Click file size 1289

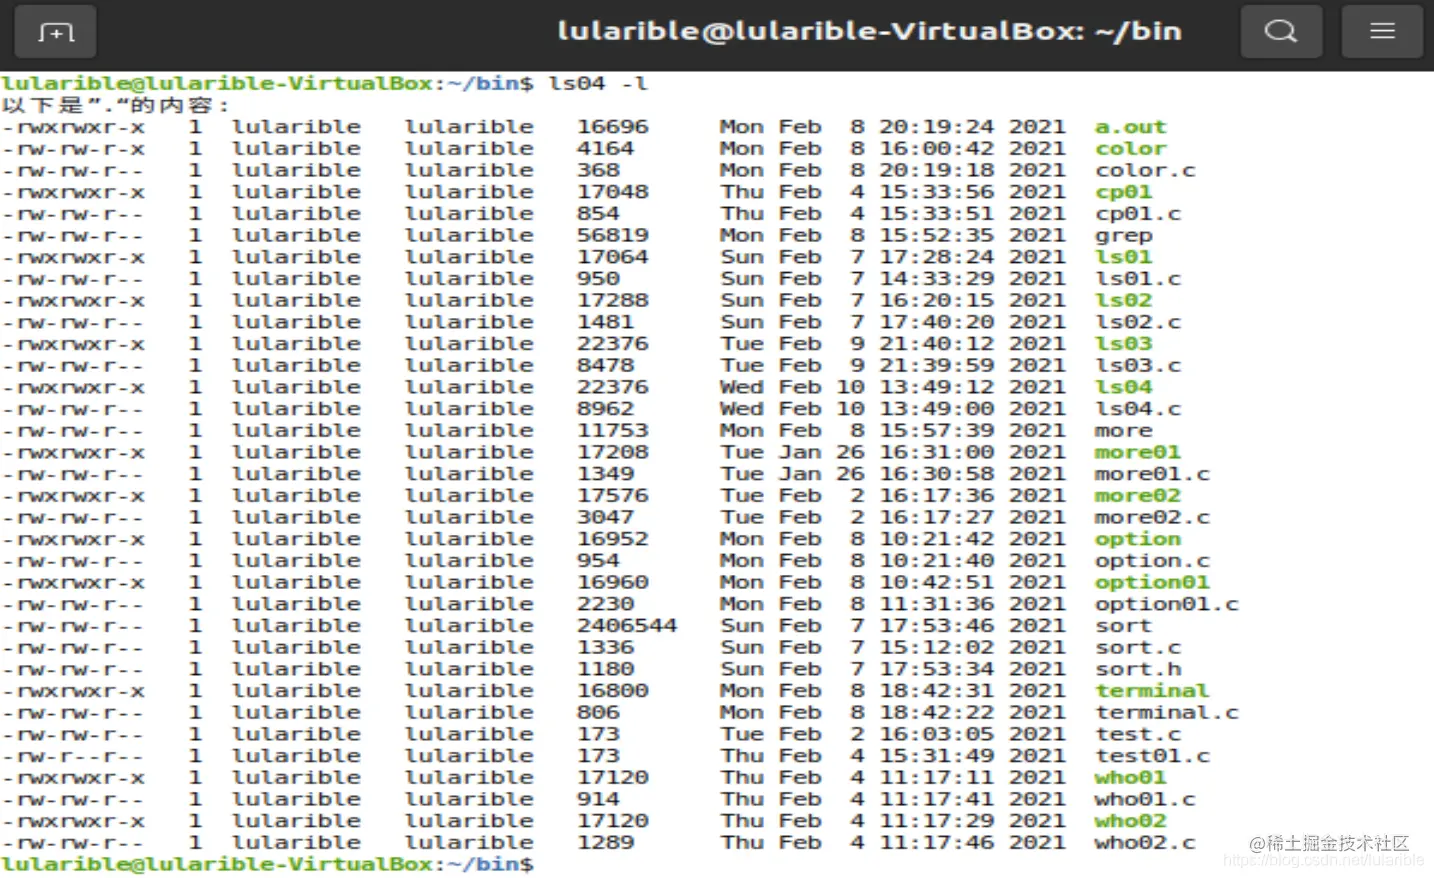pos(606,843)
